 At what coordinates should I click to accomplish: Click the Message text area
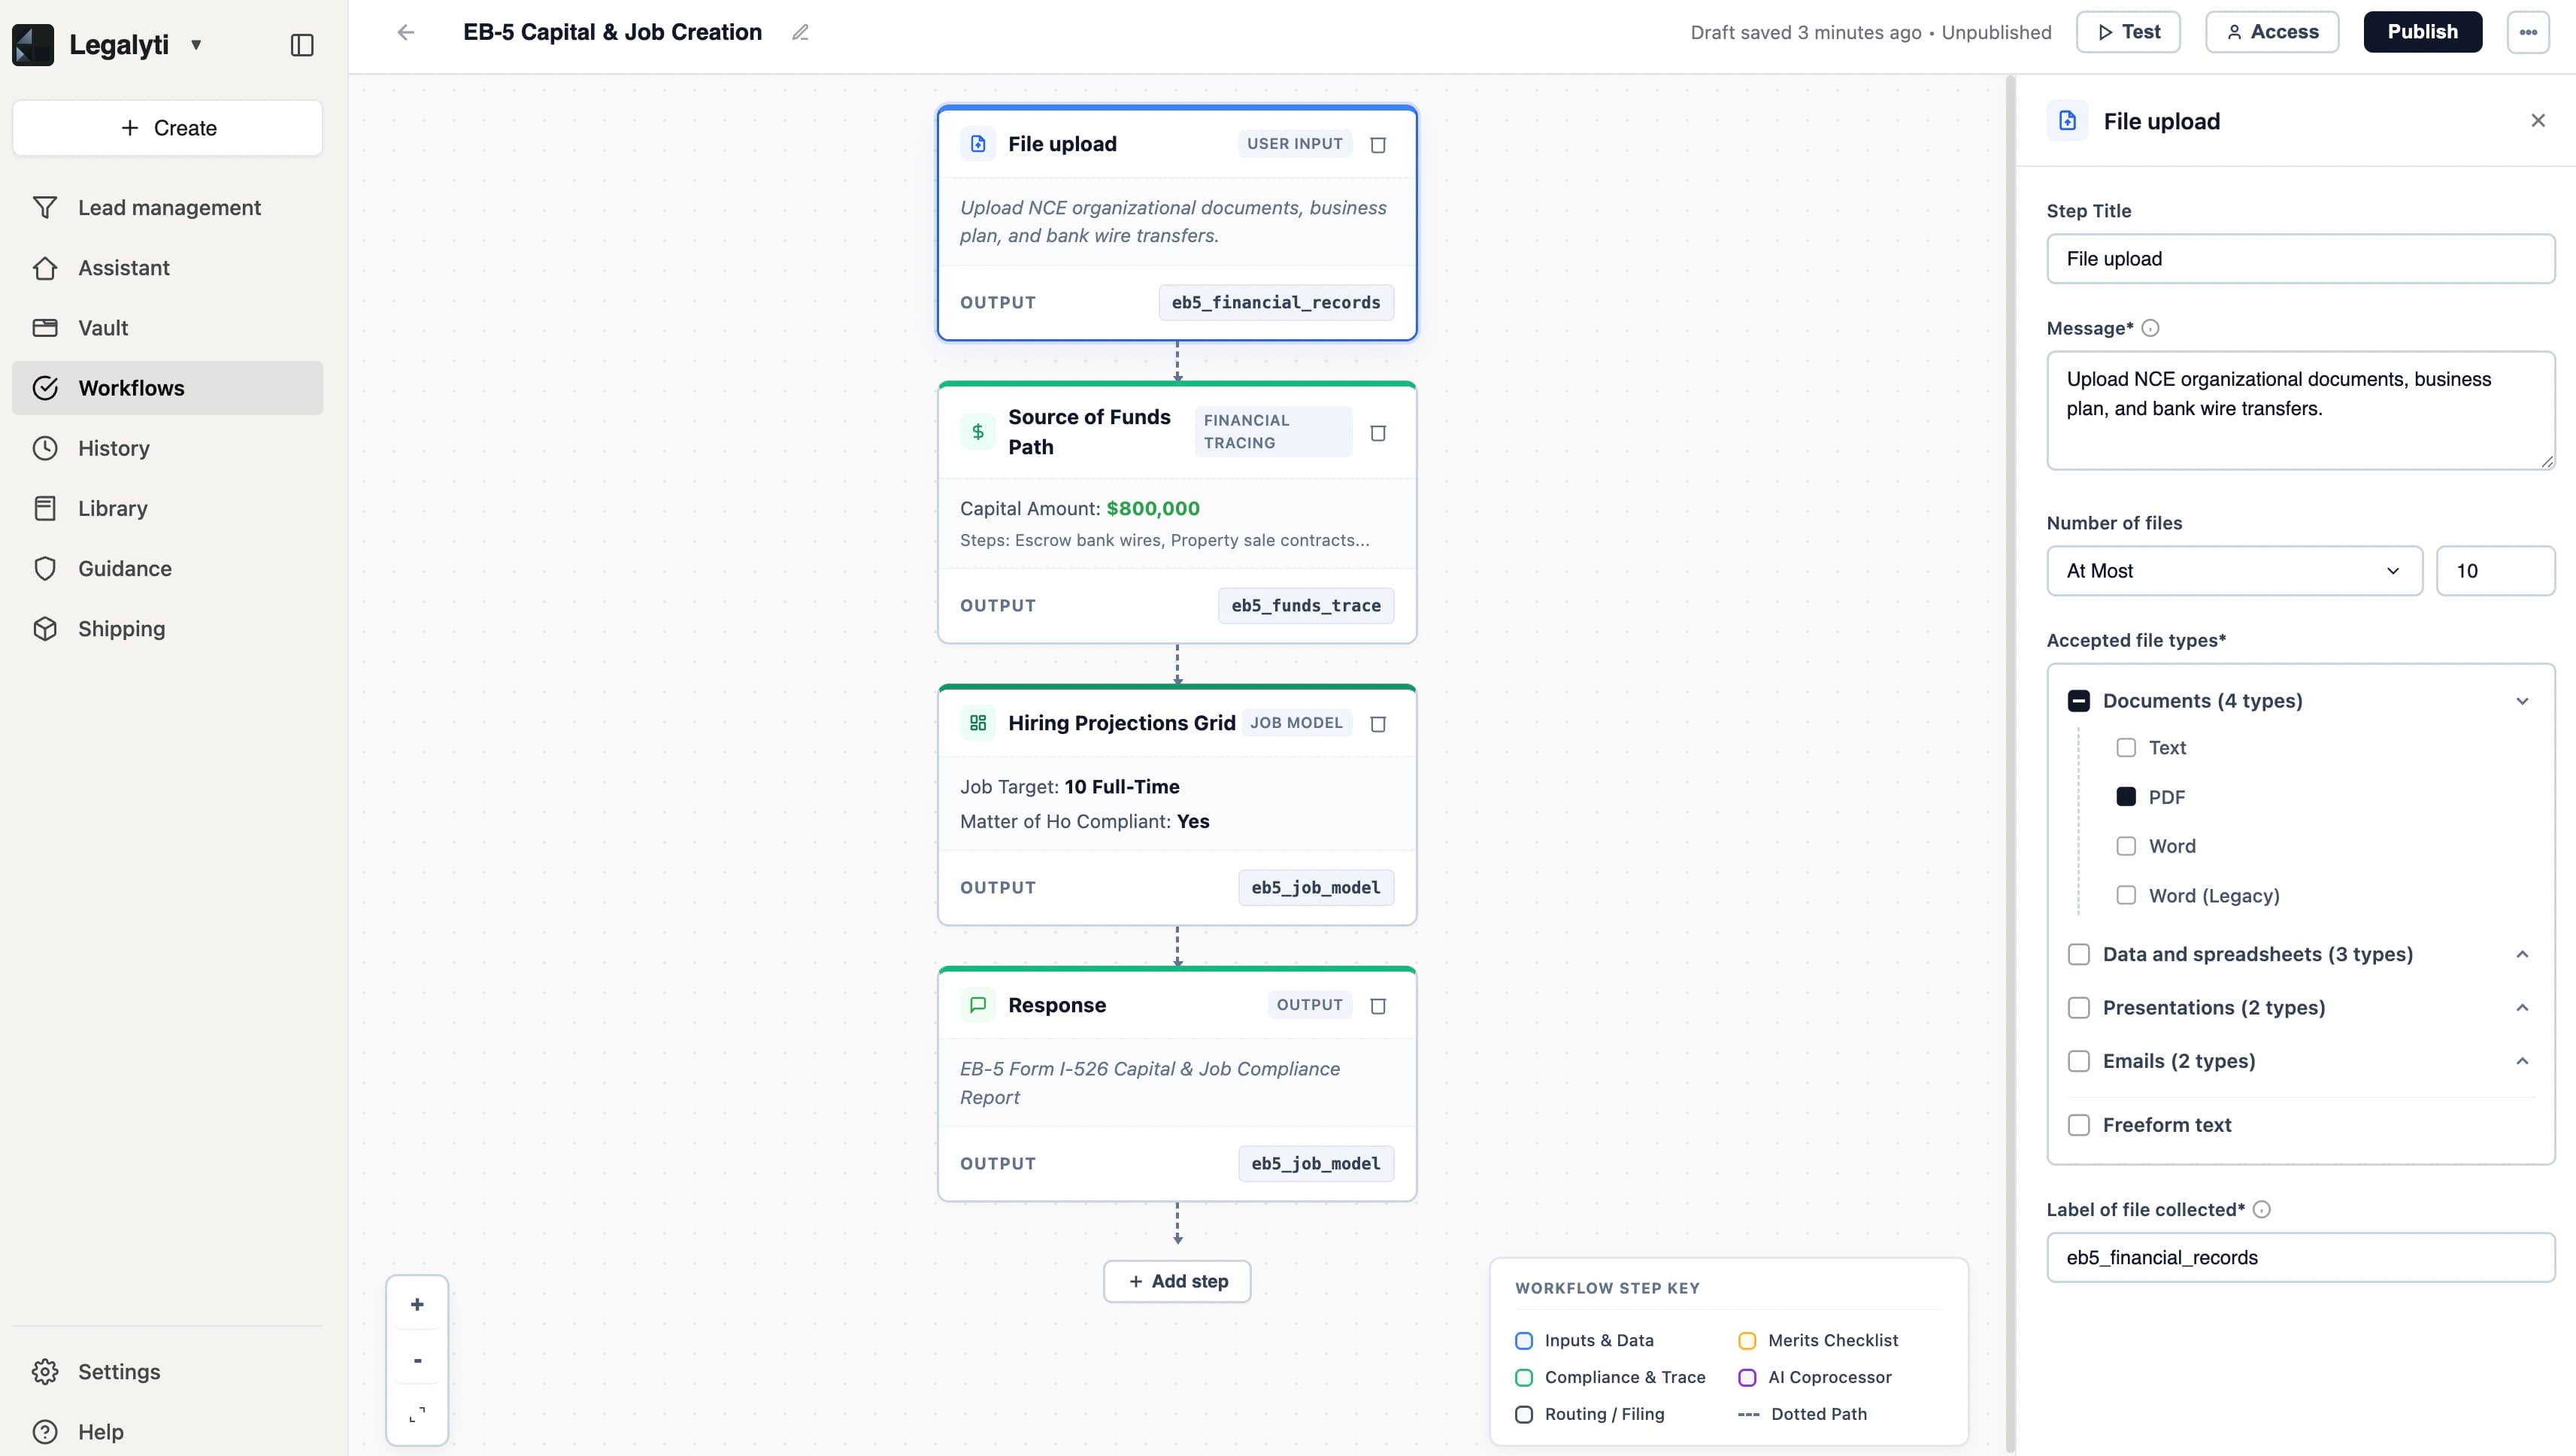click(2301, 410)
